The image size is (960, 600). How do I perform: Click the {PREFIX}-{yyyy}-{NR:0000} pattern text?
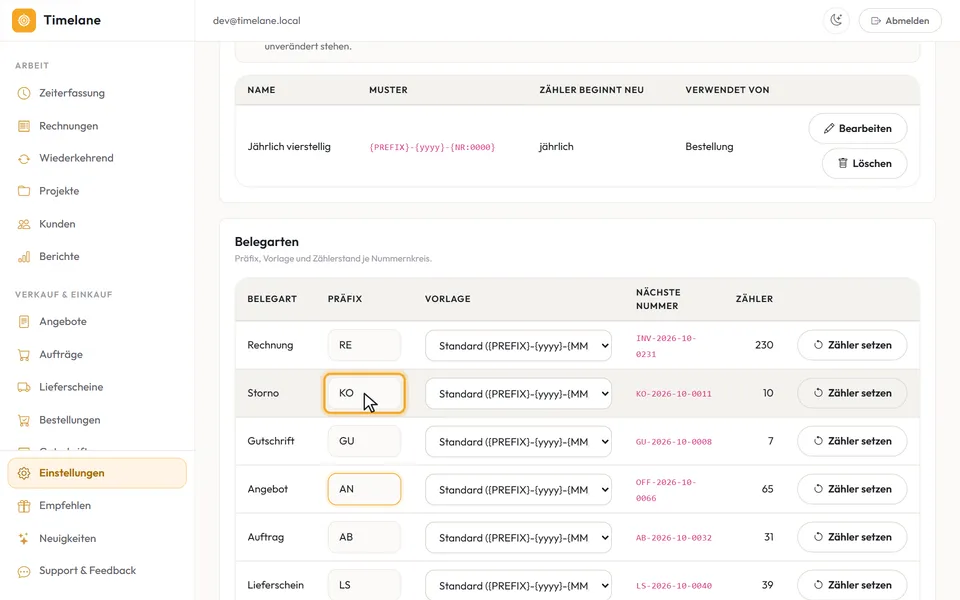pyautogui.click(x=432, y=147)
